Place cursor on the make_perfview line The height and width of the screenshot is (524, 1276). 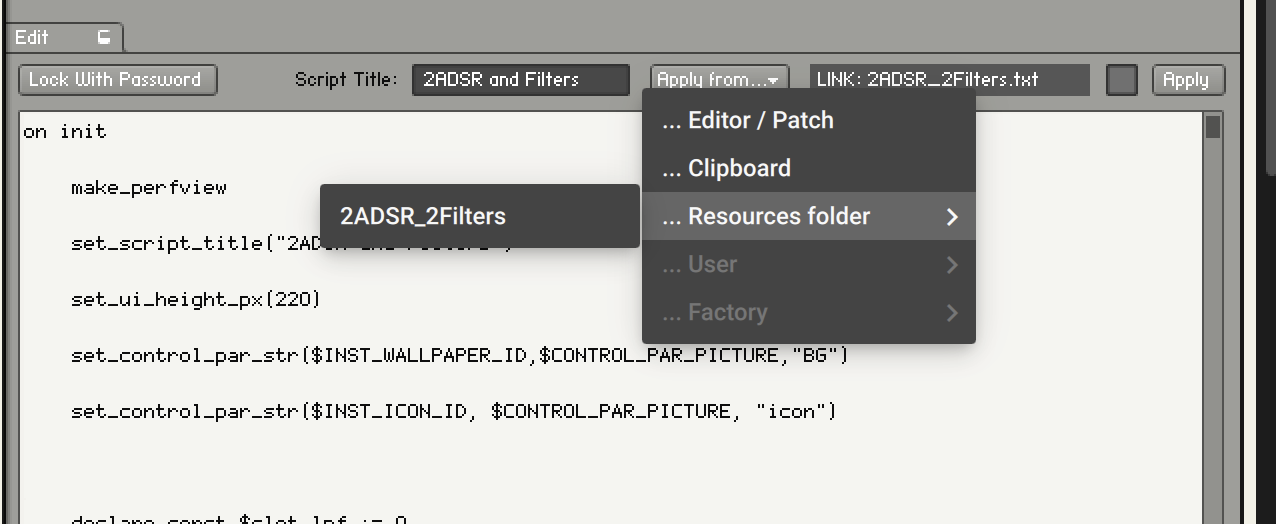(149, 188)
